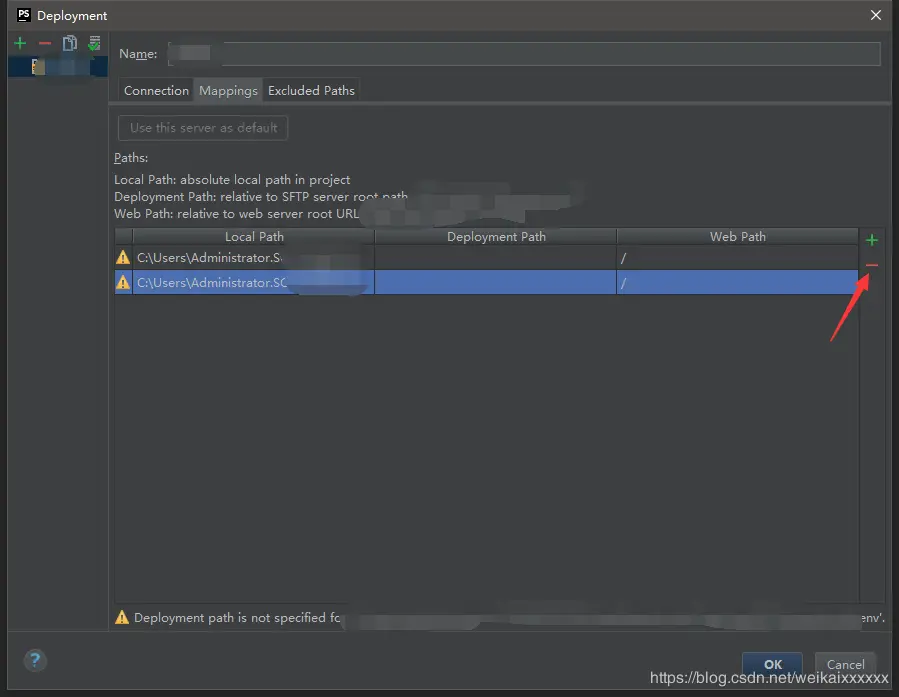Go to the Excluded Paths tab
This screenshot has width=899, height=697.
311,91
